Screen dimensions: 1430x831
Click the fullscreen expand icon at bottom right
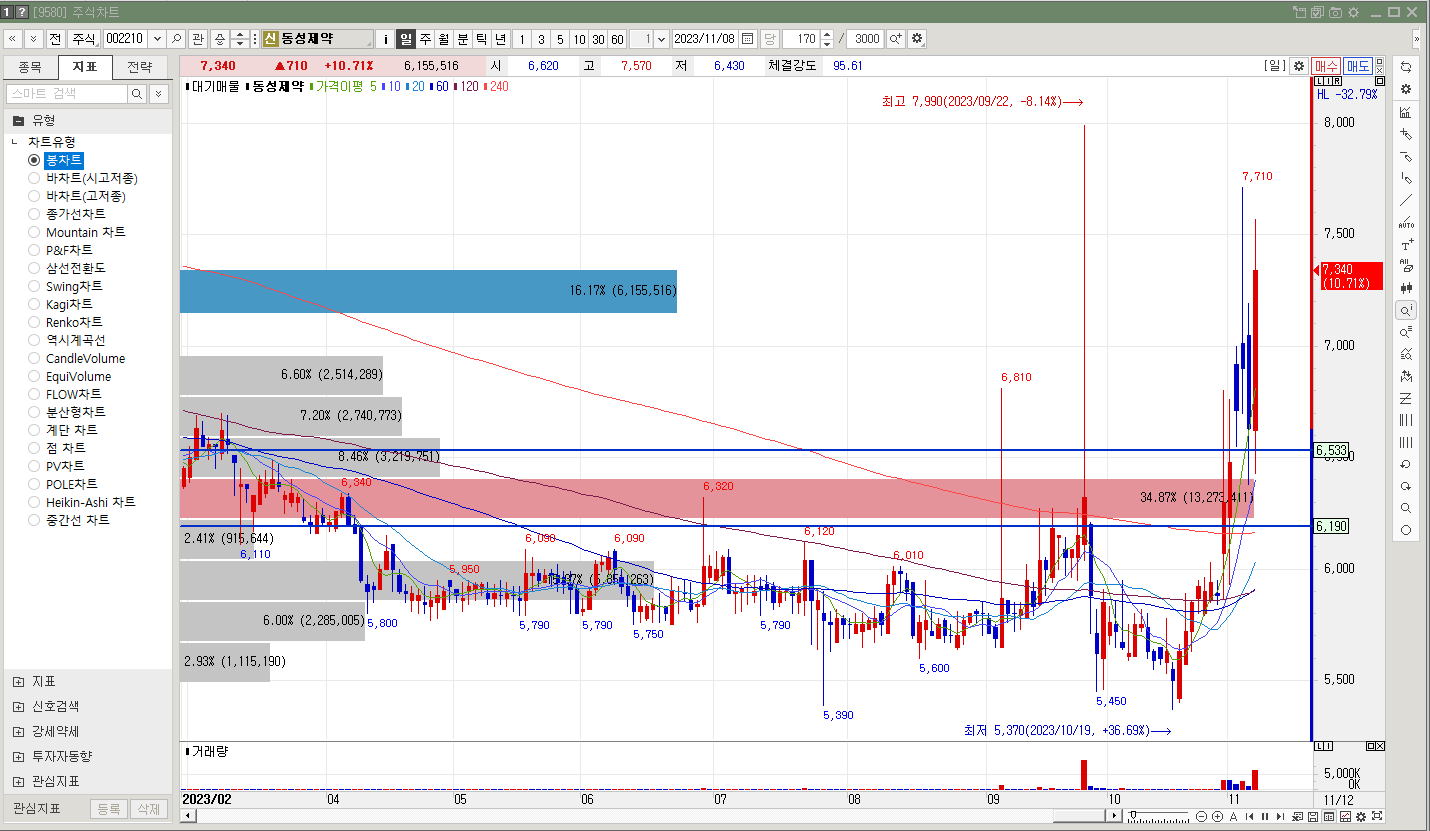coord(1376,816)
